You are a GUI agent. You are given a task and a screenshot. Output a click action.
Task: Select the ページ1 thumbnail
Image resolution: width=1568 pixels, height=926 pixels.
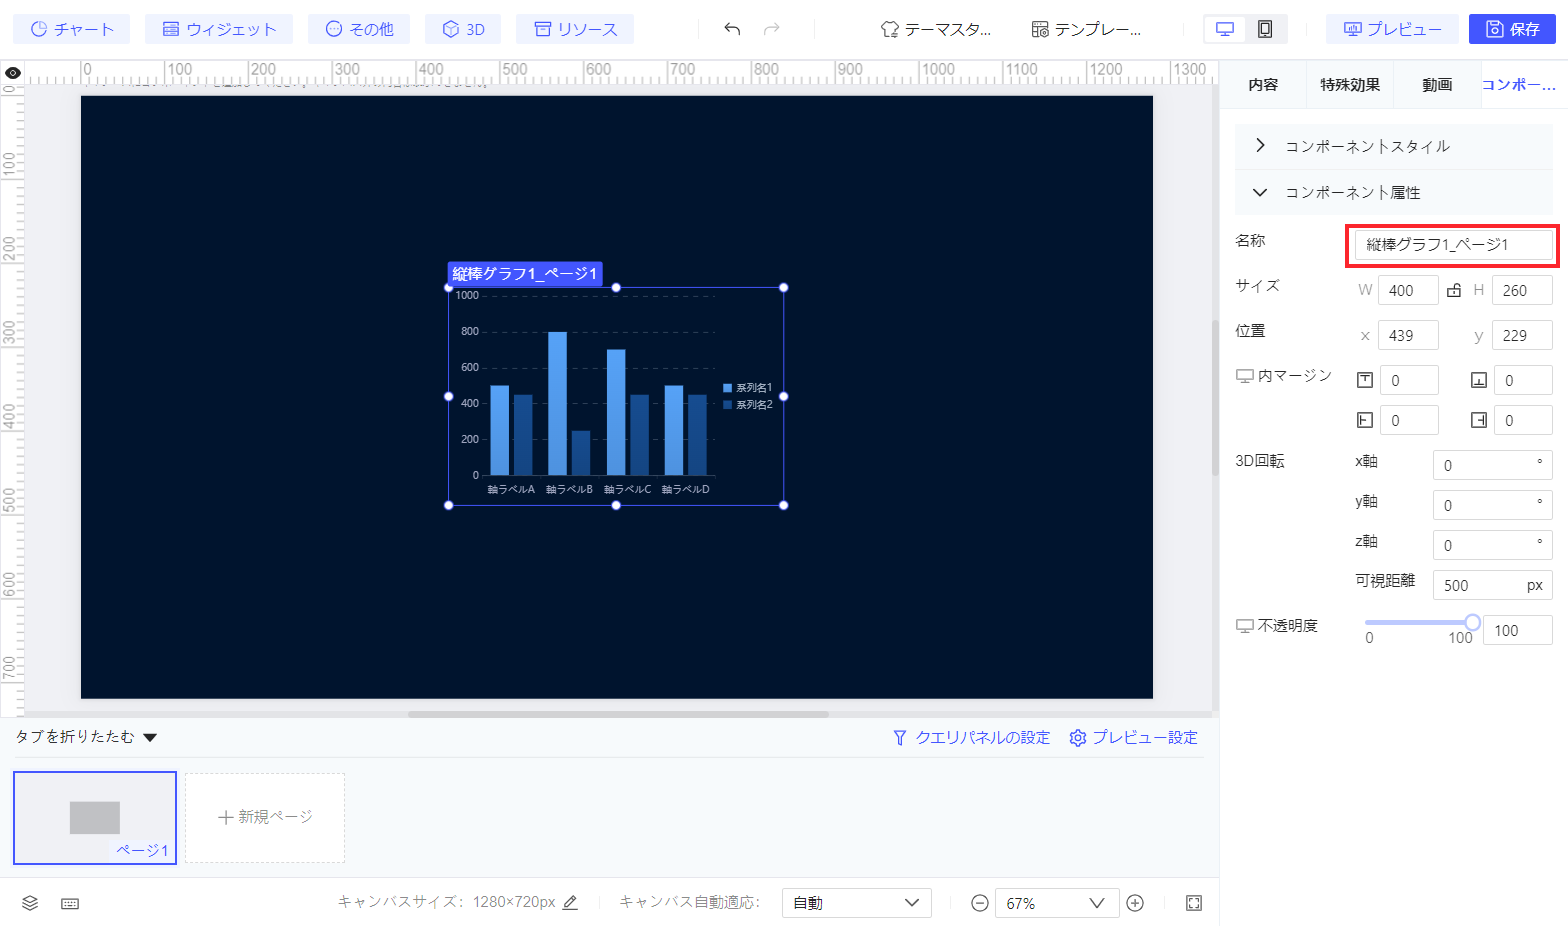click(x=95, y=818)
